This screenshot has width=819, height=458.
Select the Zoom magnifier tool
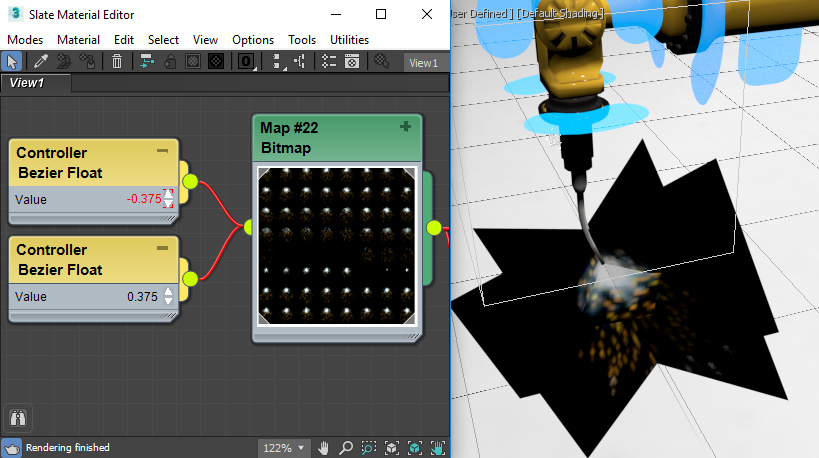pos(346,448)
